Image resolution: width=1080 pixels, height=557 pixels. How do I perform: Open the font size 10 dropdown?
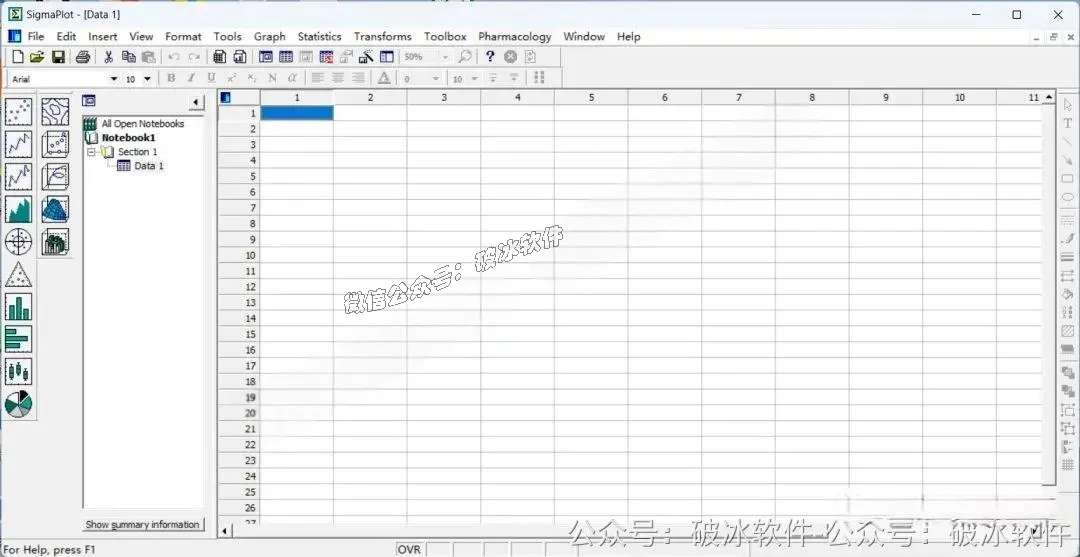pyautogui.click(x=147, y=79)
